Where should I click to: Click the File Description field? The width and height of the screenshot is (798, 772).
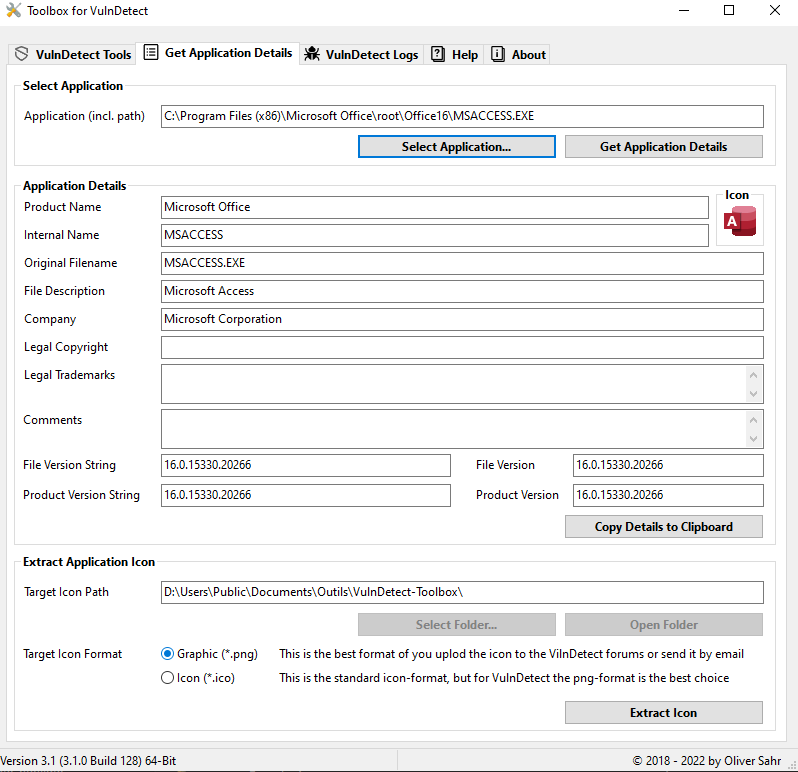coord(462,291)
